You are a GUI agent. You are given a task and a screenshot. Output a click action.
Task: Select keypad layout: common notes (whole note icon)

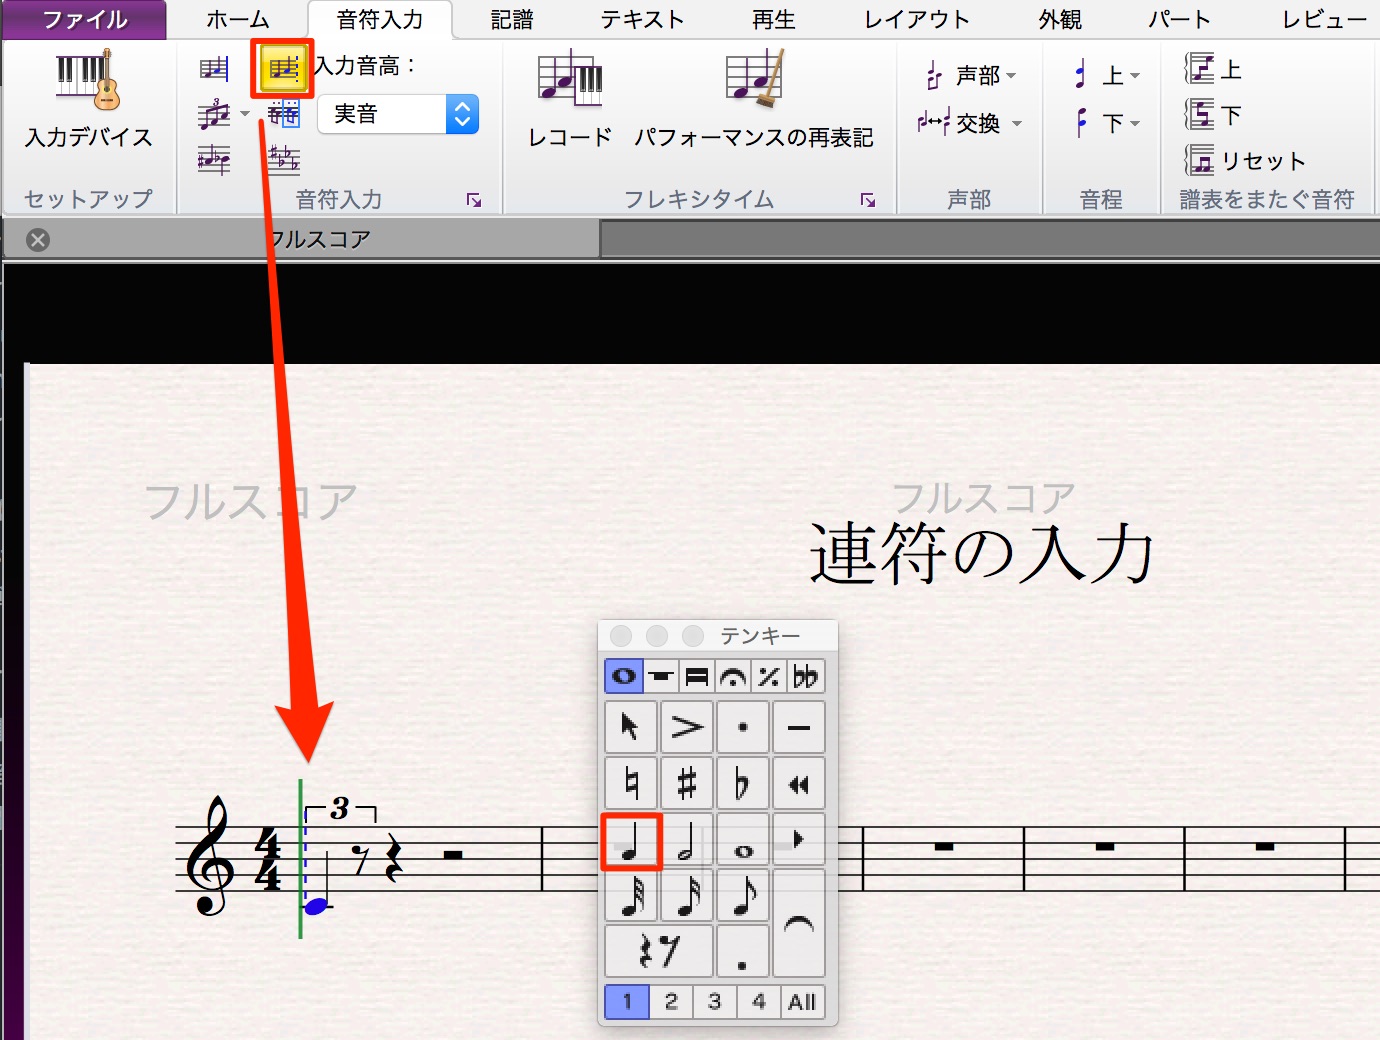click(x=623, y=677)
